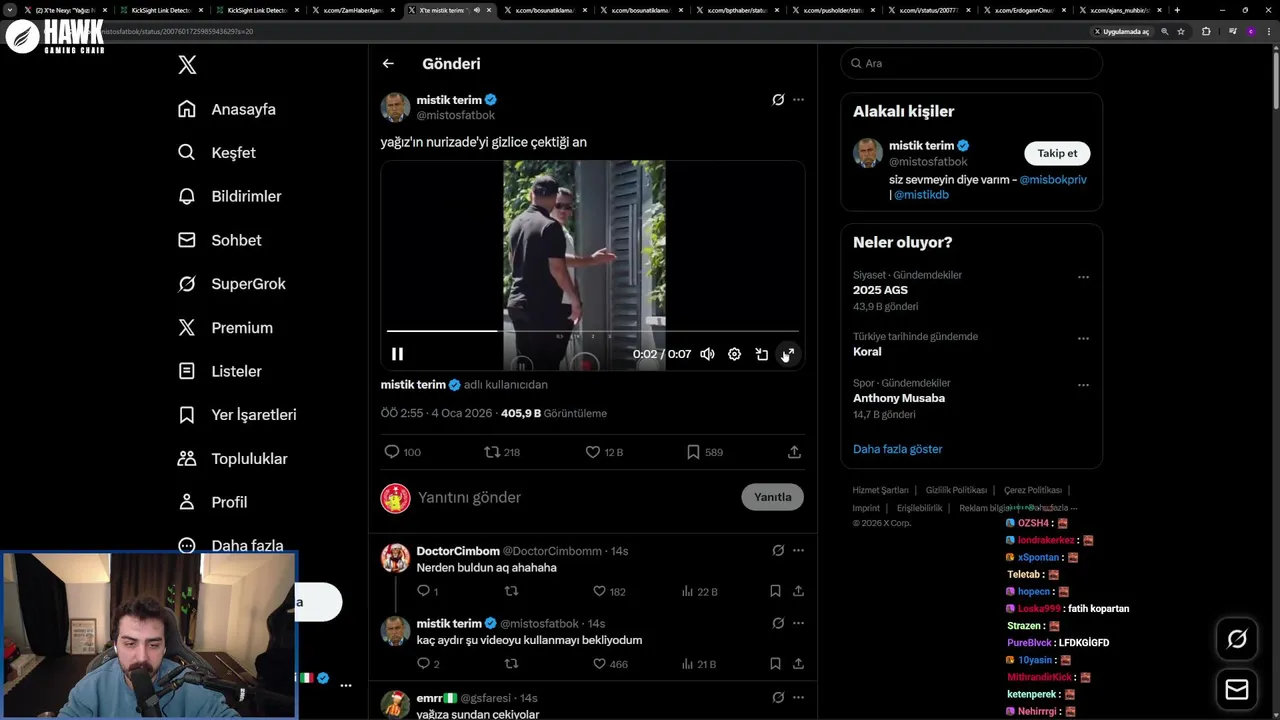The height and width of the screenshot is (720, 1280).
Task: Open Keşfet explore page
Action: pos(217,152)
